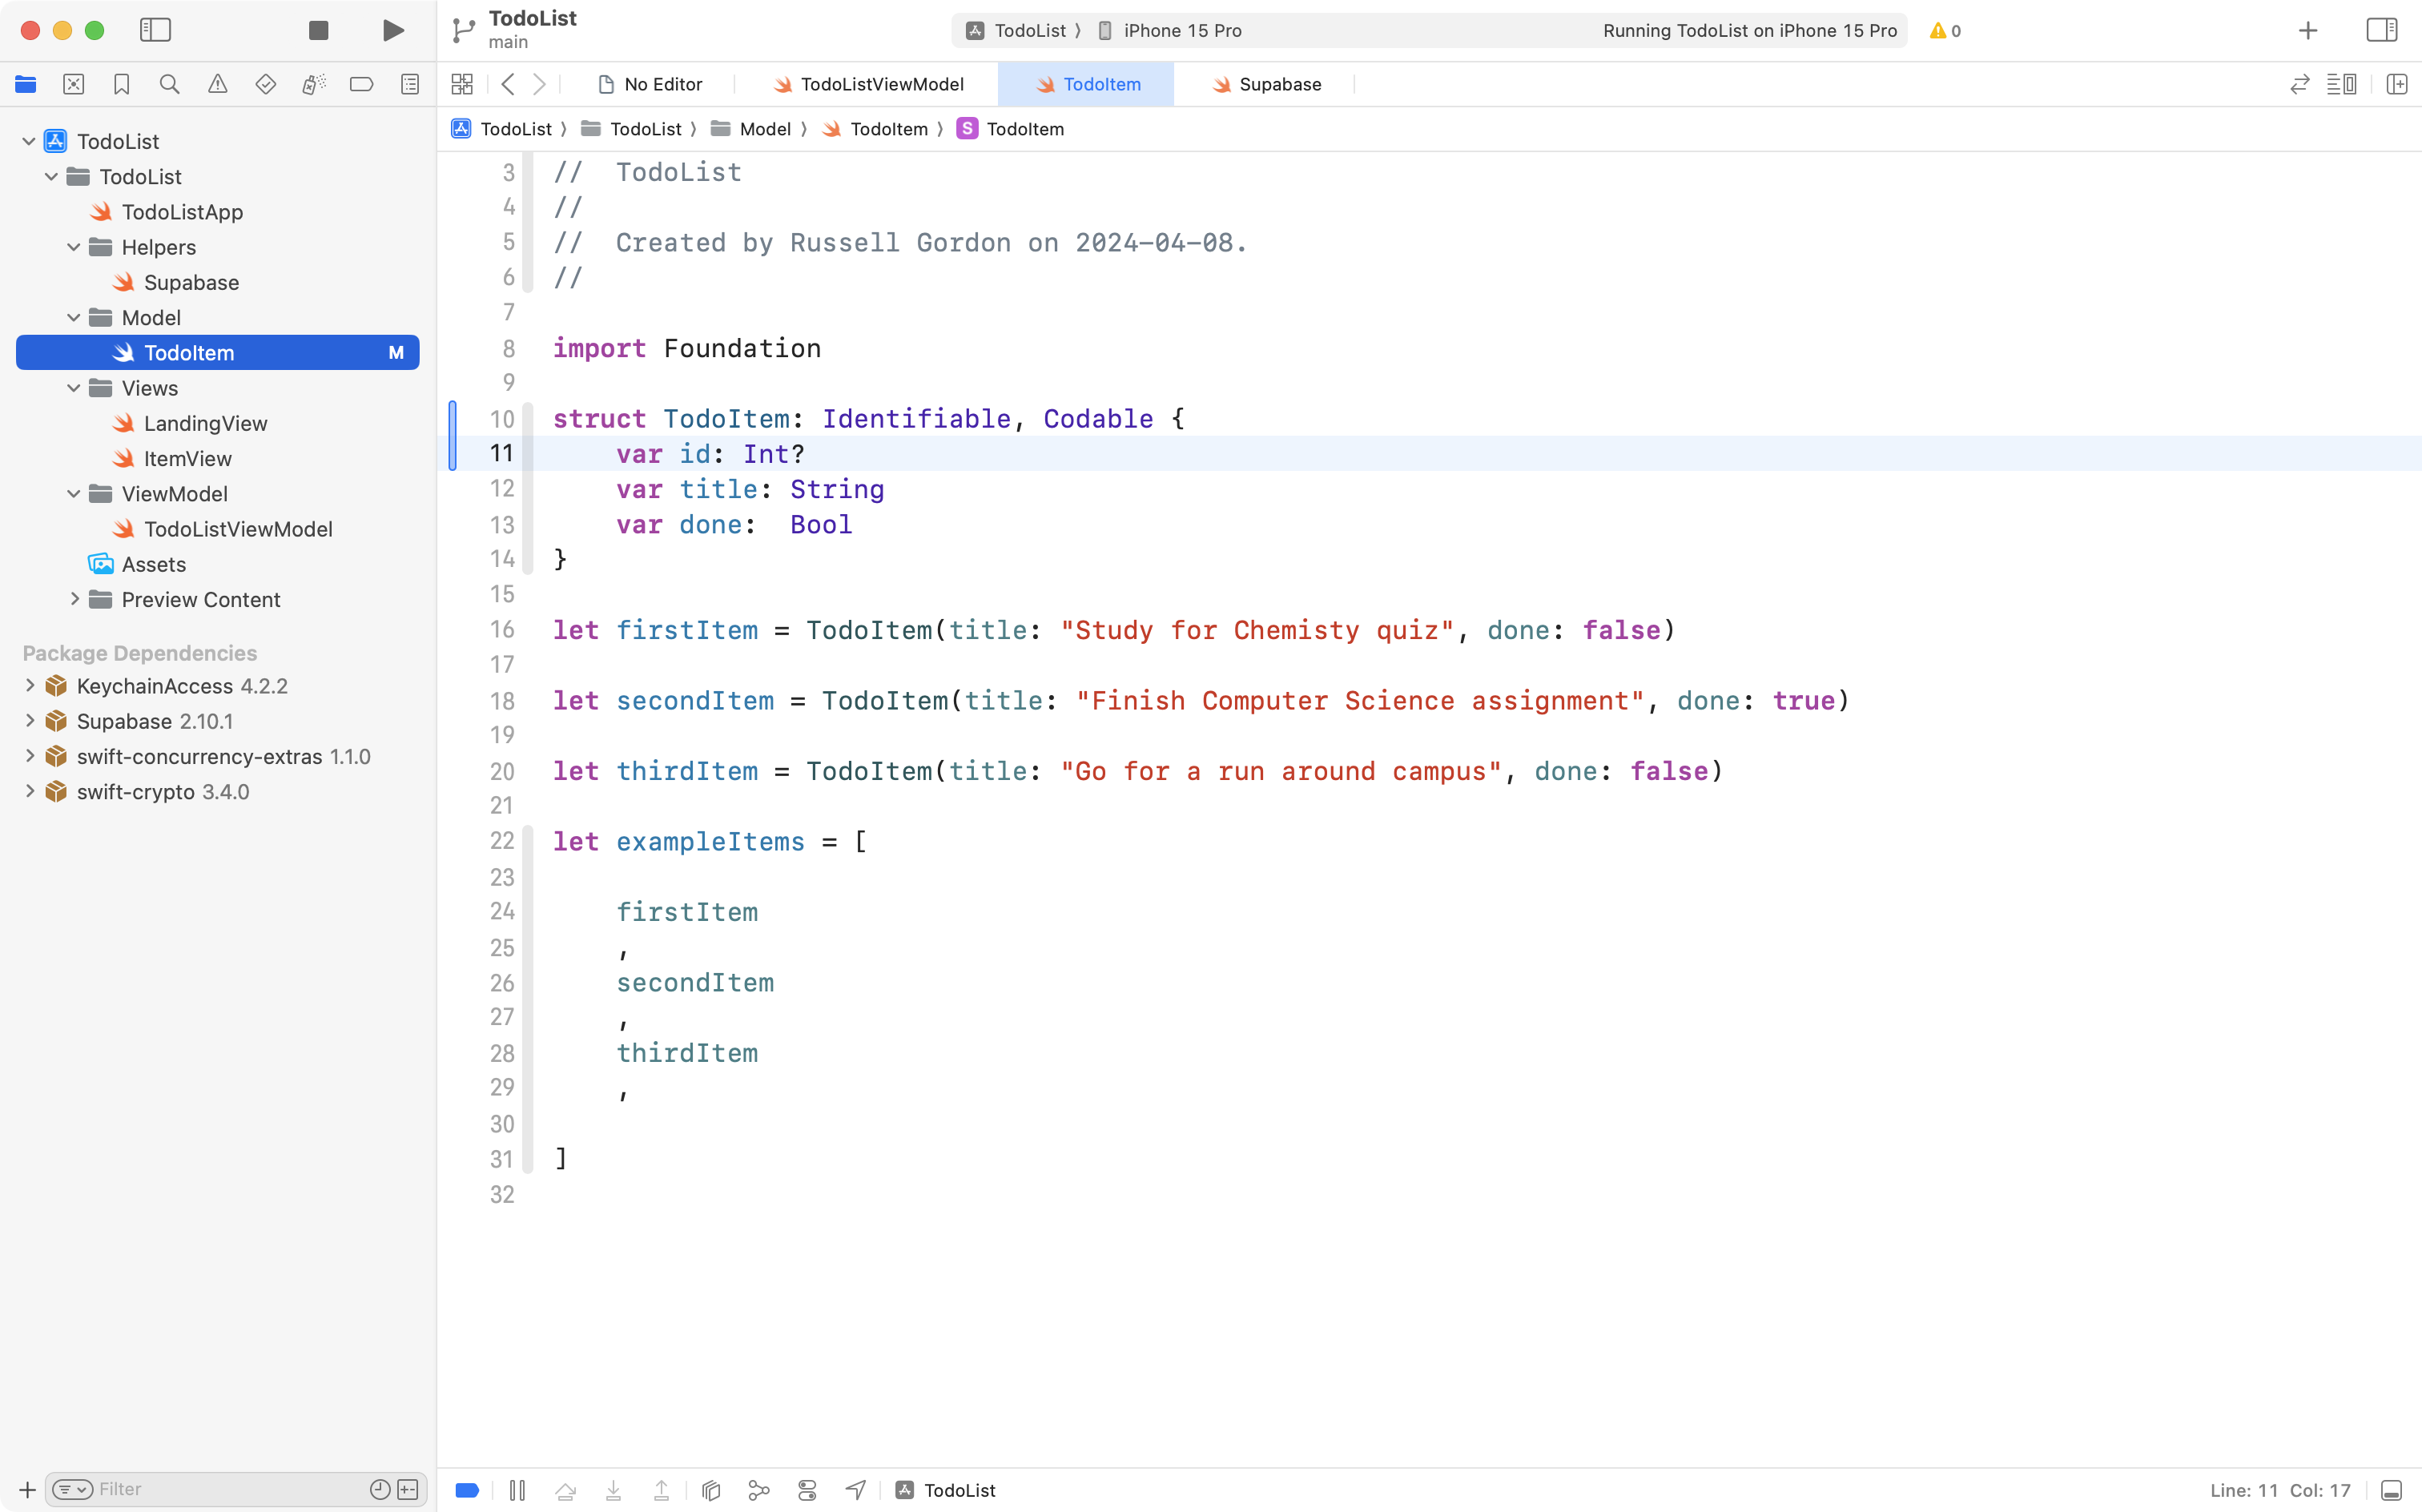Open the Debug navigator
Screen dimensions: 2422x1512
314,84
